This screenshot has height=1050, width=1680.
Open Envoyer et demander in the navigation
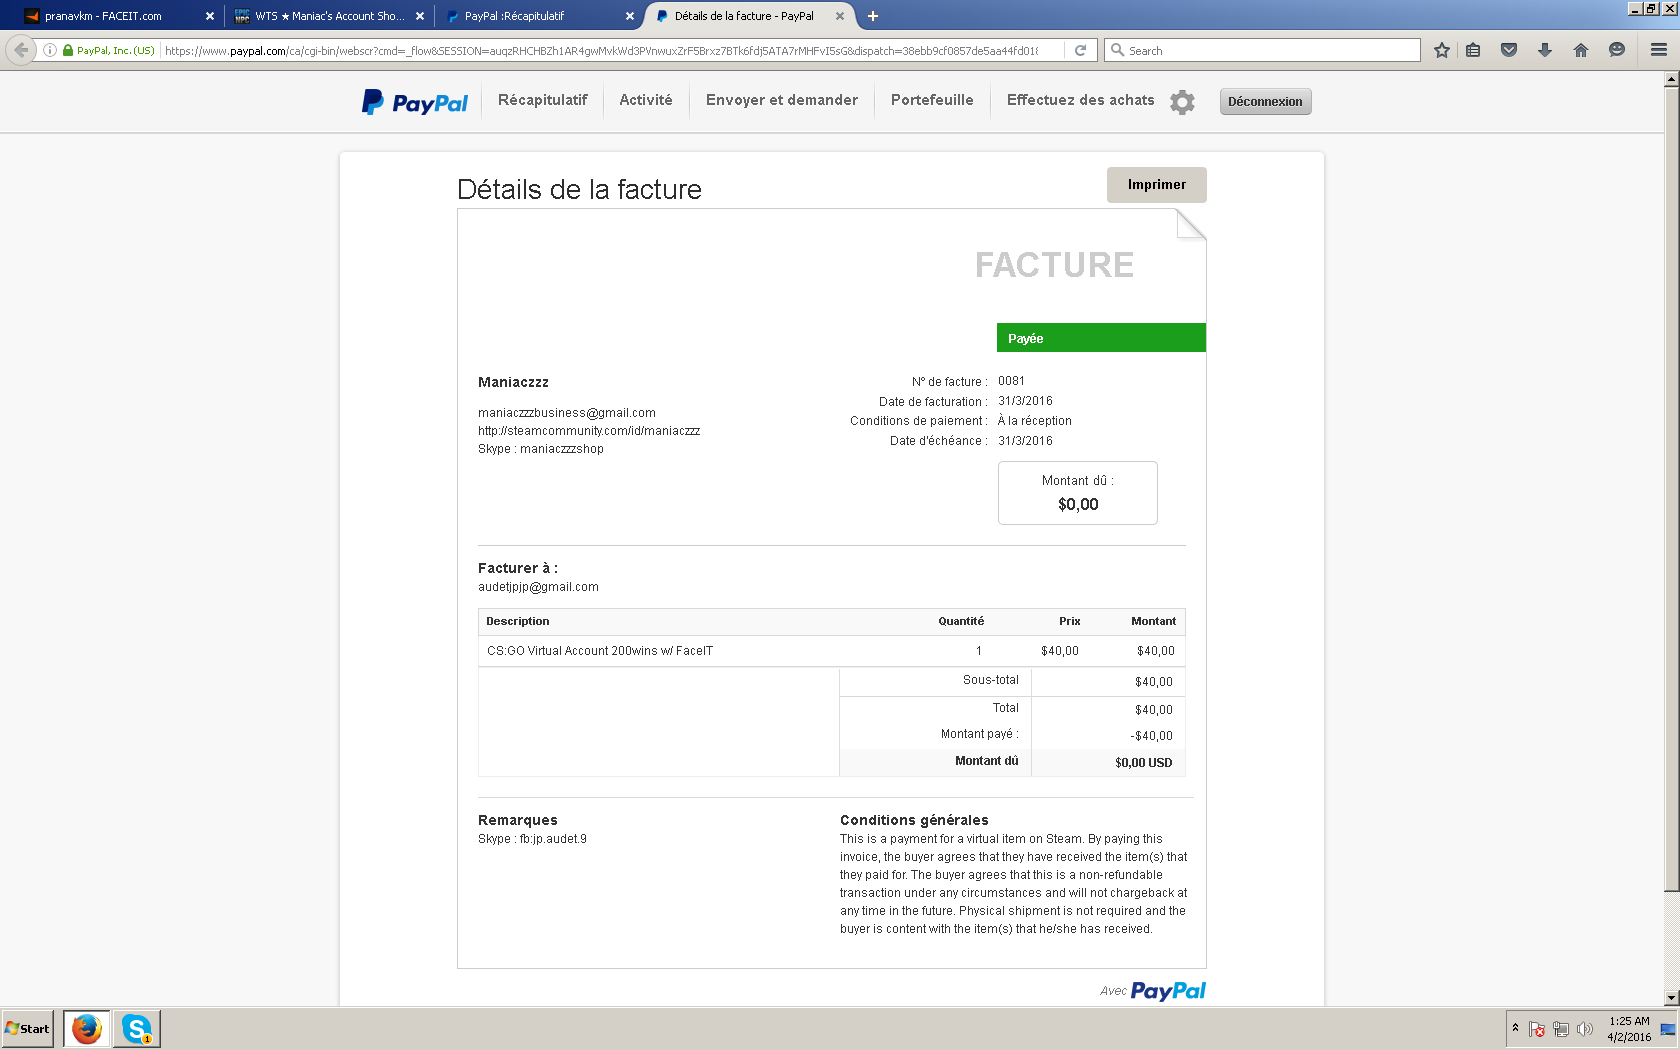[782, 100]
